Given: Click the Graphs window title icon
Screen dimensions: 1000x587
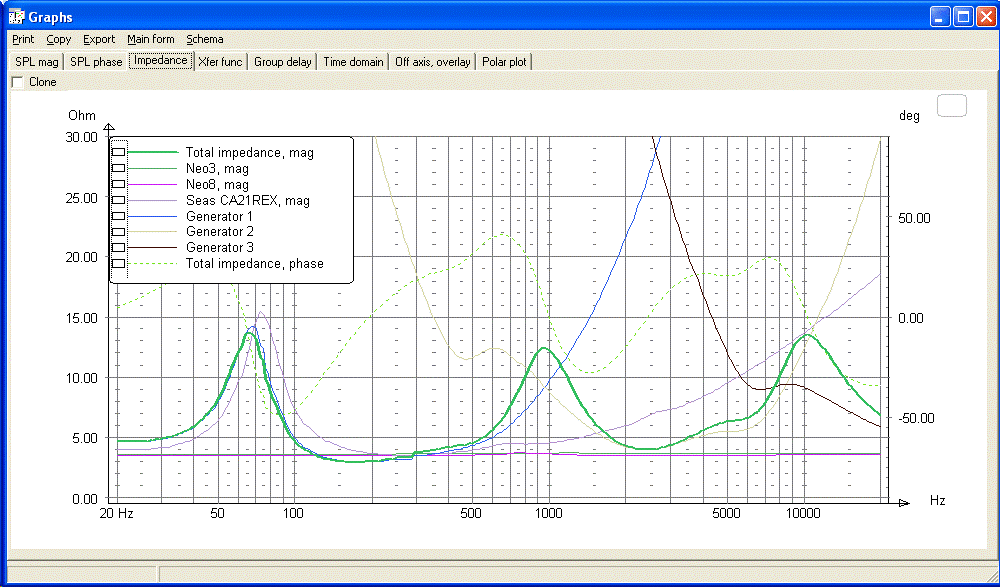Looking at the screenshot, I should (x=16, y=17).
